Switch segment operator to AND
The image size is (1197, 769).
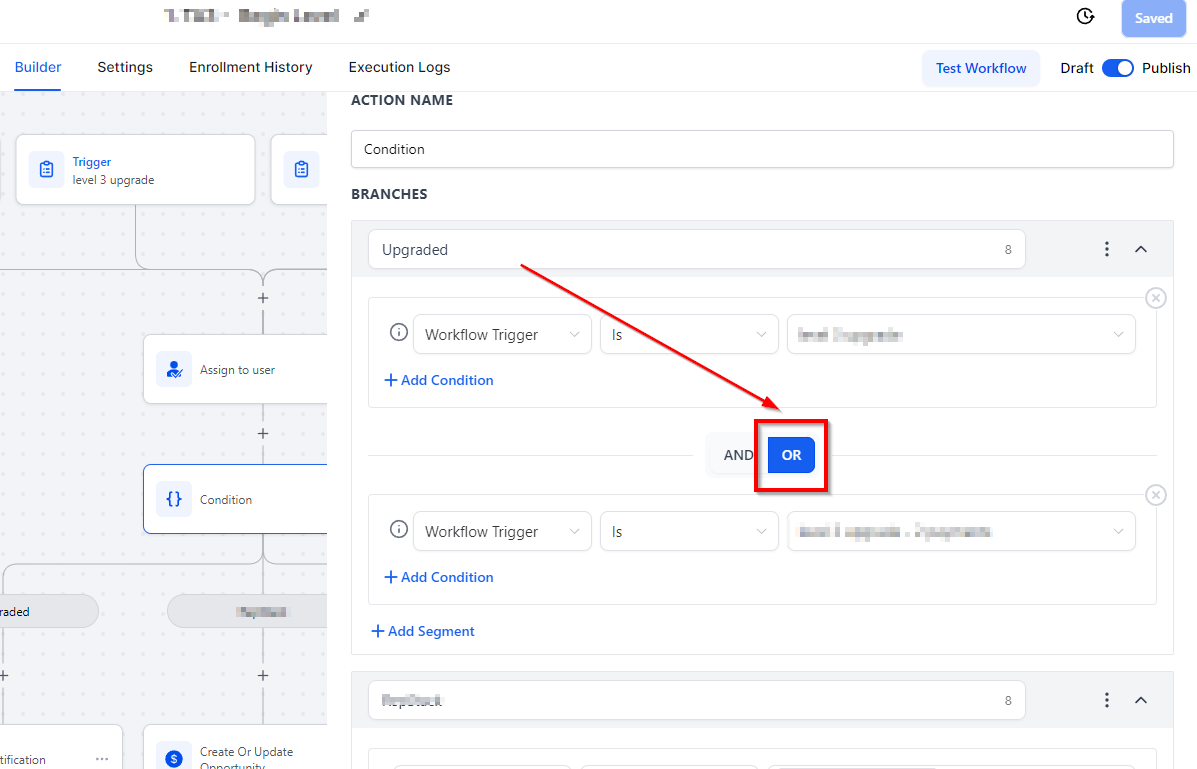click(x=737, y=455)
